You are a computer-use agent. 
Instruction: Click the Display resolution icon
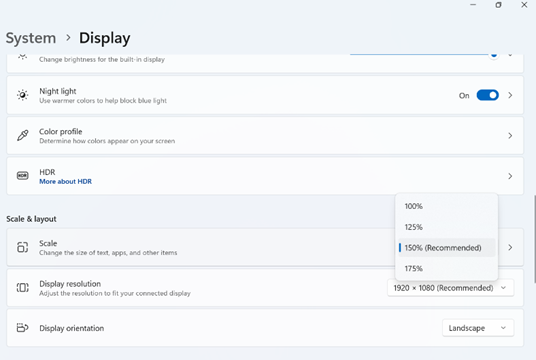(23, 288)
